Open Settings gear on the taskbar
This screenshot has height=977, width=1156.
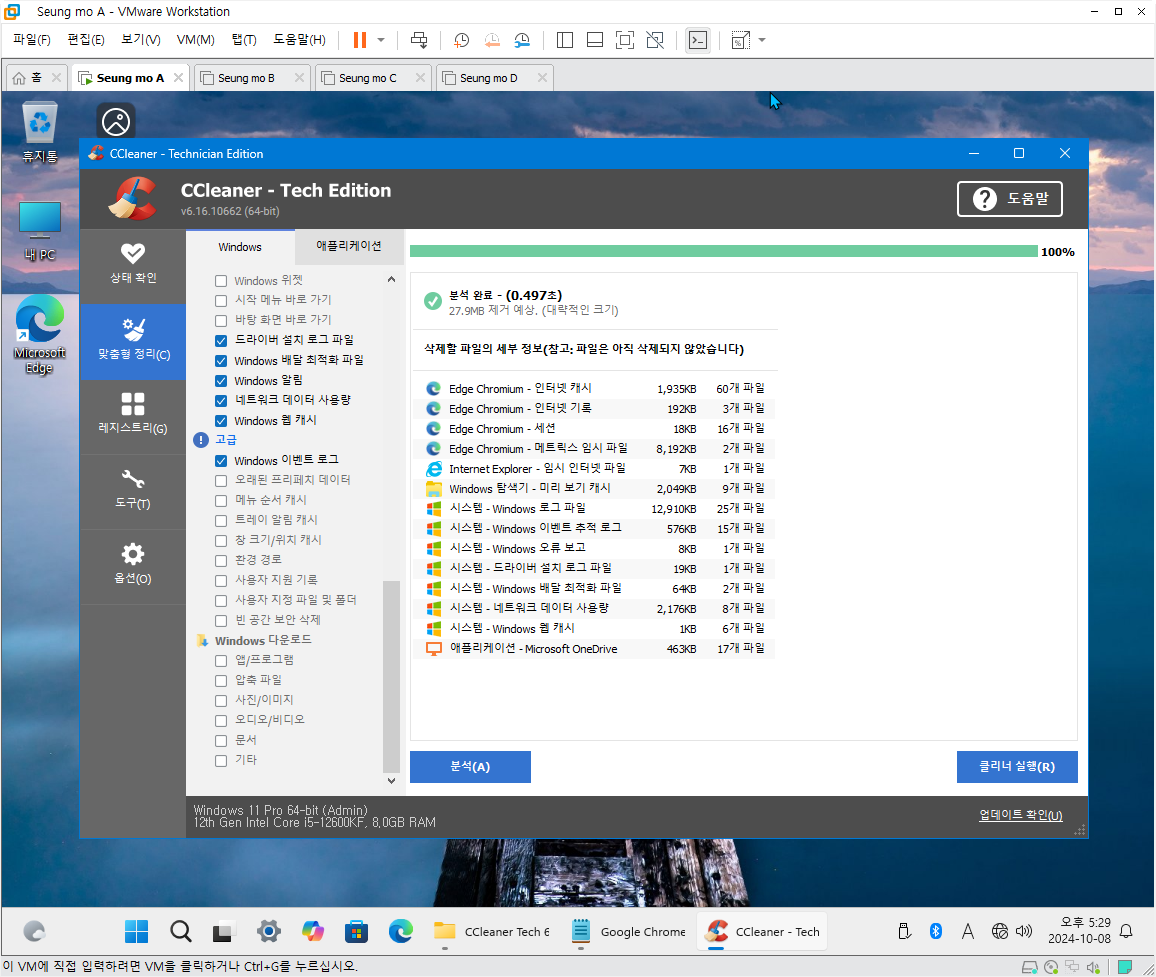[269, 931]
